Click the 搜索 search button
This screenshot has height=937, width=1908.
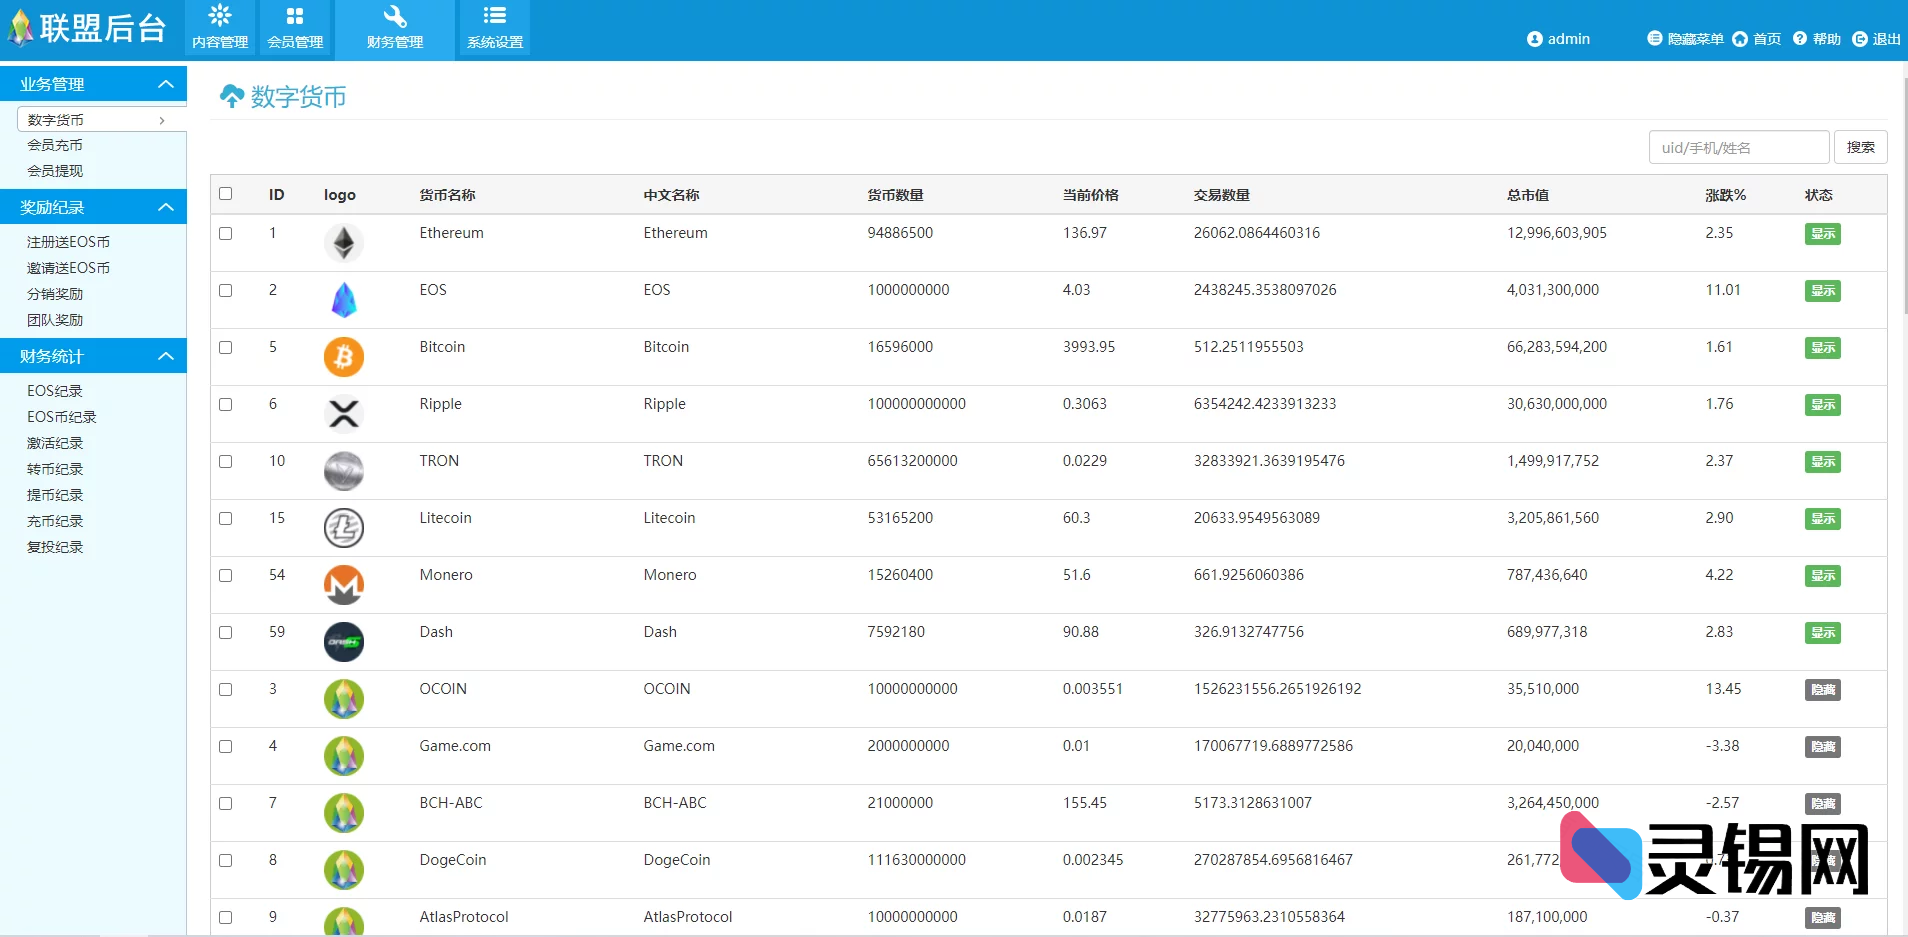[x=1860, y=147]
